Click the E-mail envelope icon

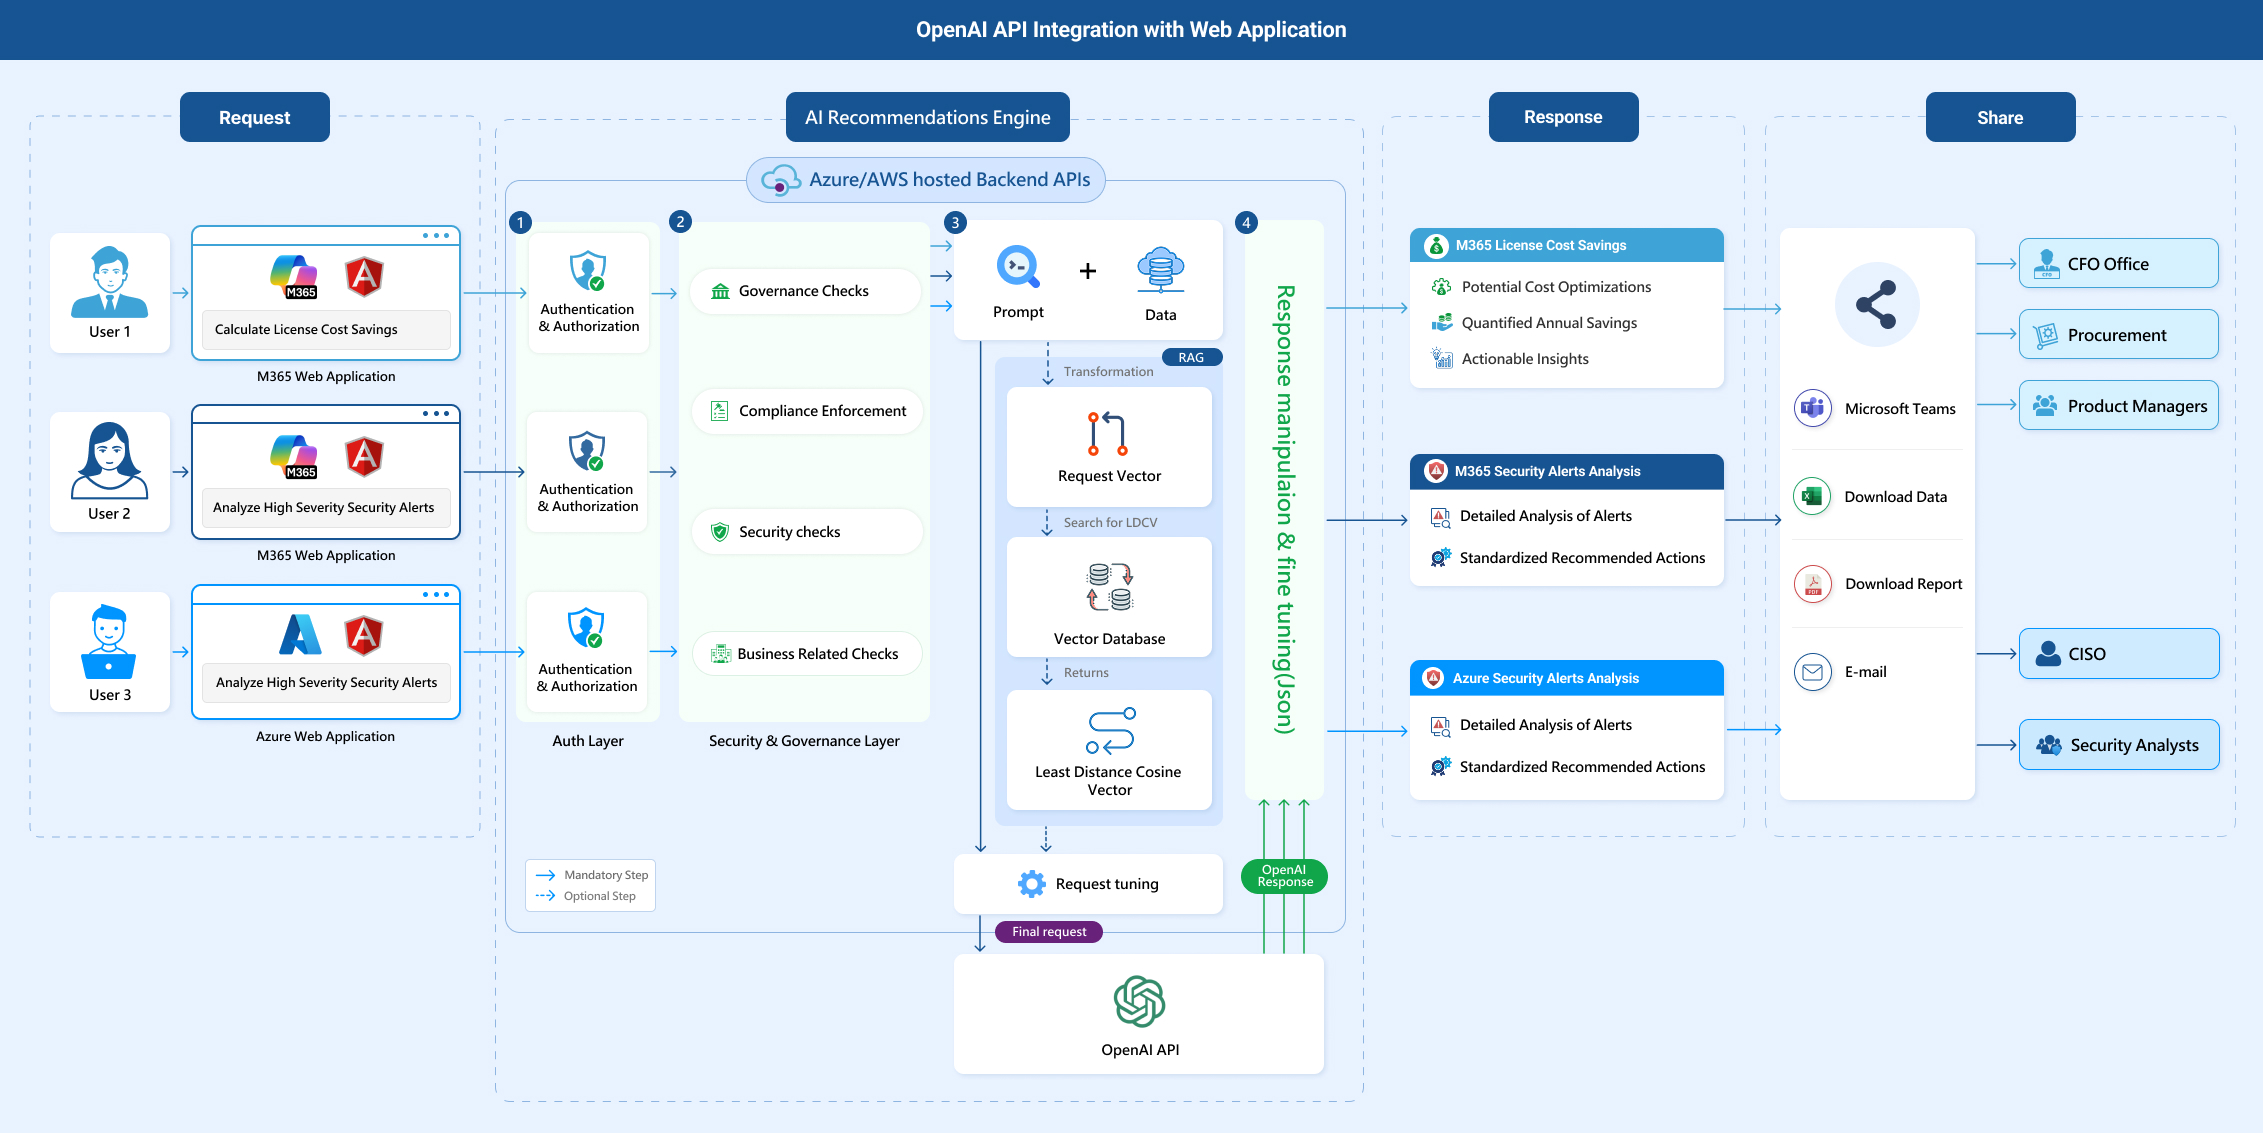pyautogui.click(x=1813, y=672)
